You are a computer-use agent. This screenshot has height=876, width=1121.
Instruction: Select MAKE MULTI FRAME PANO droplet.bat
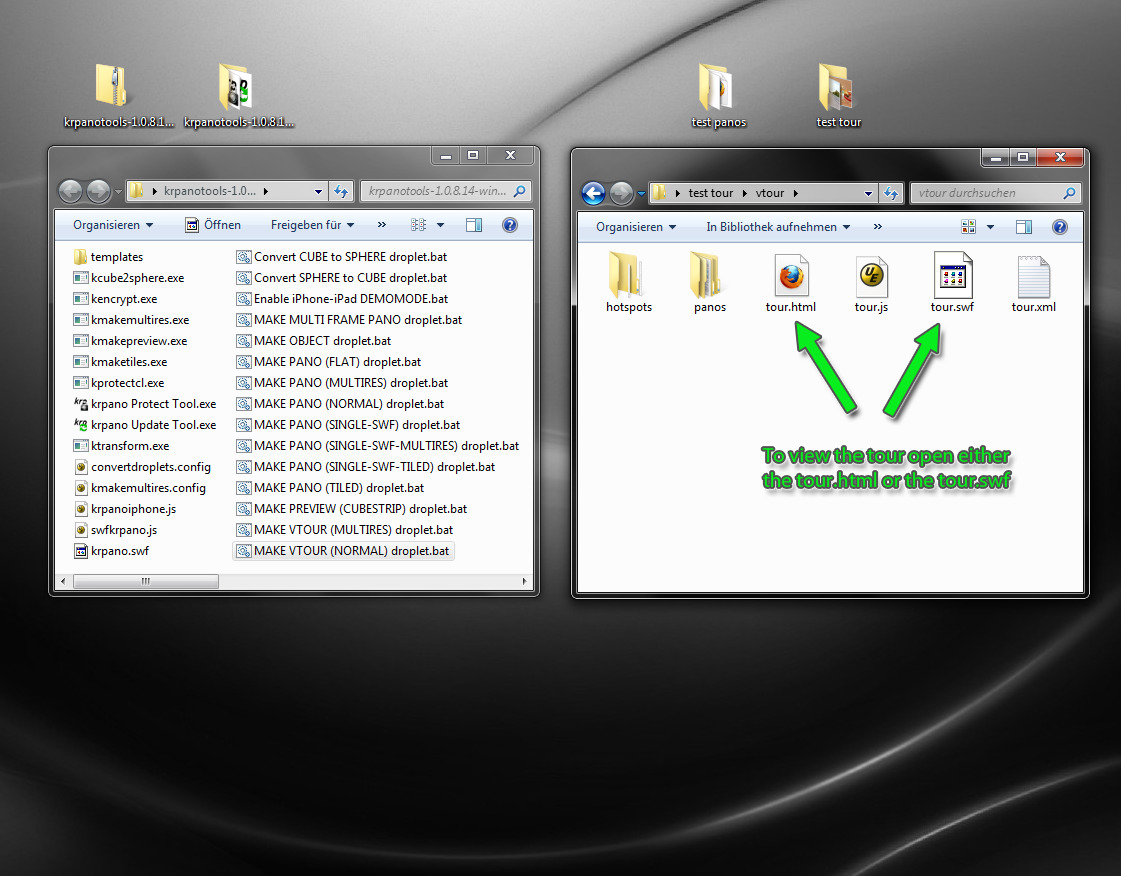pyautogui.click(x=349, y=320)
